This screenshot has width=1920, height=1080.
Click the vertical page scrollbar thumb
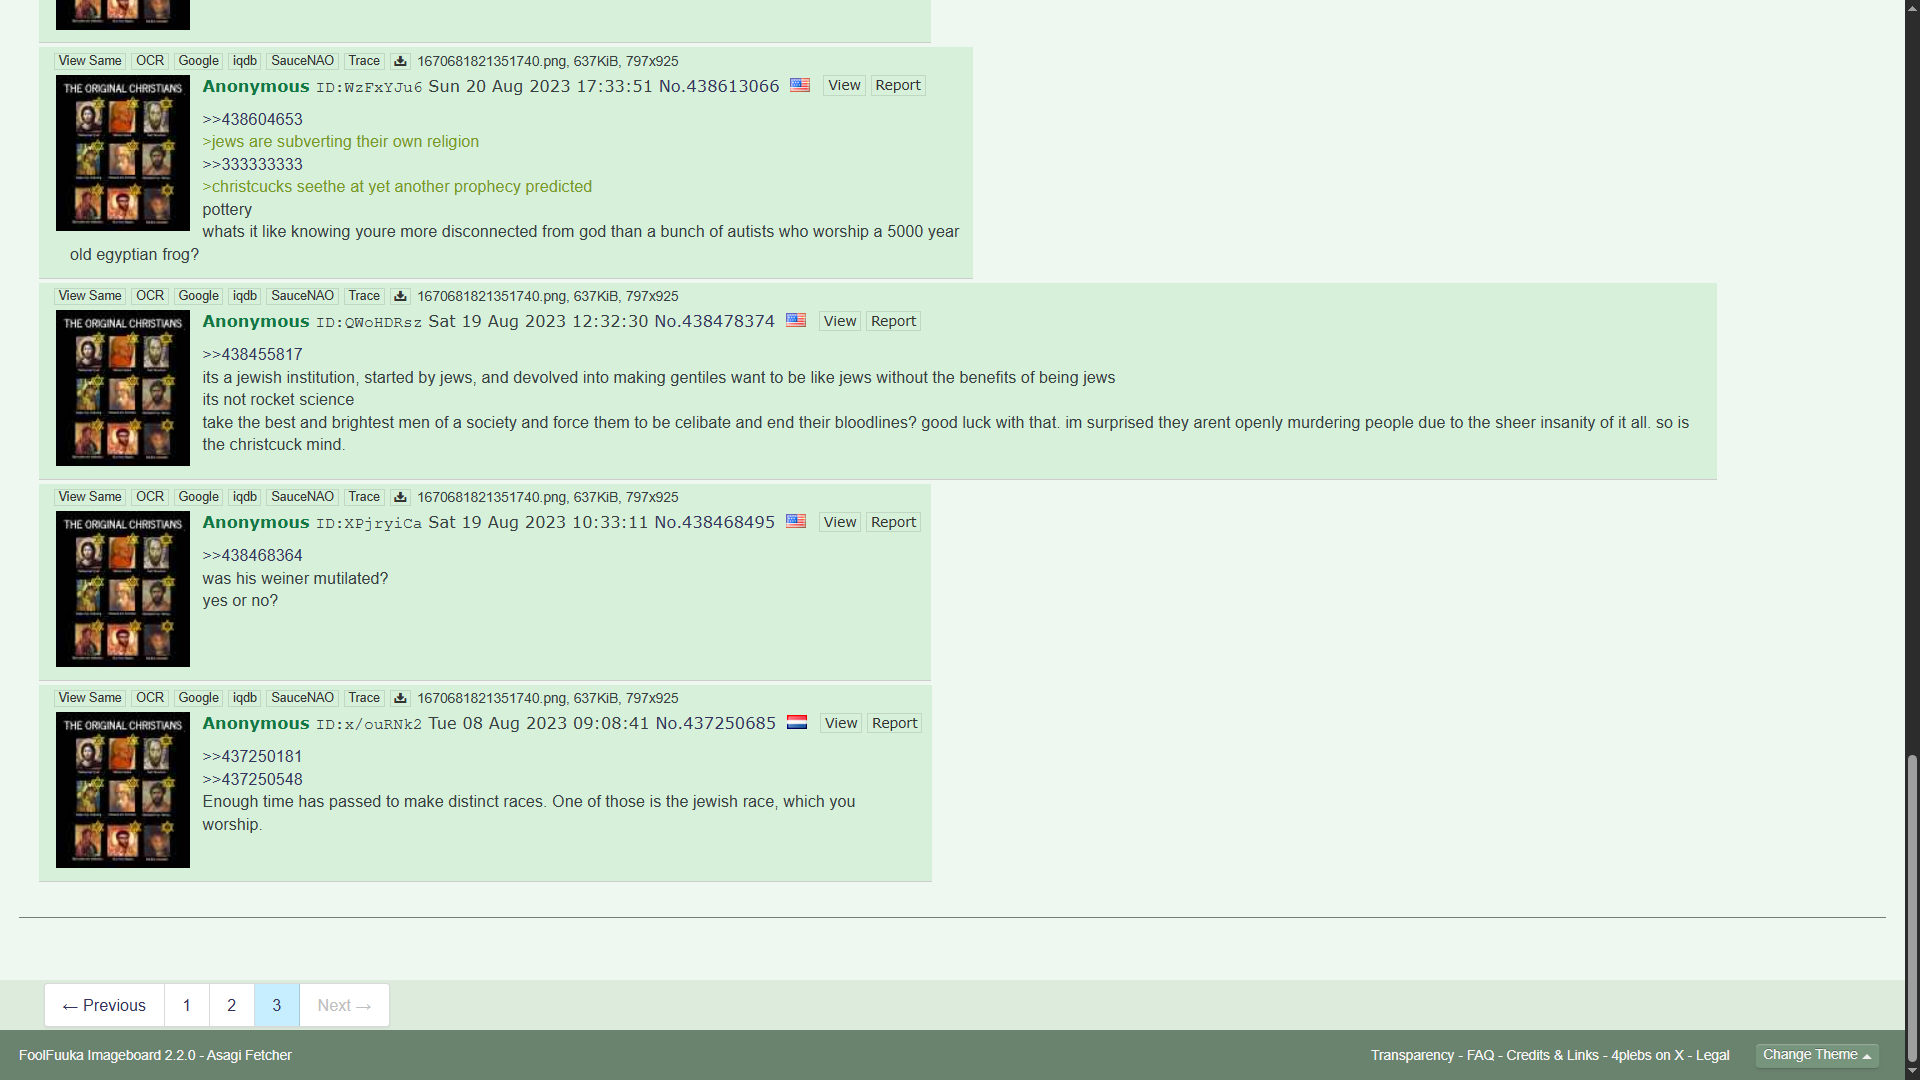pos(1912,908)
